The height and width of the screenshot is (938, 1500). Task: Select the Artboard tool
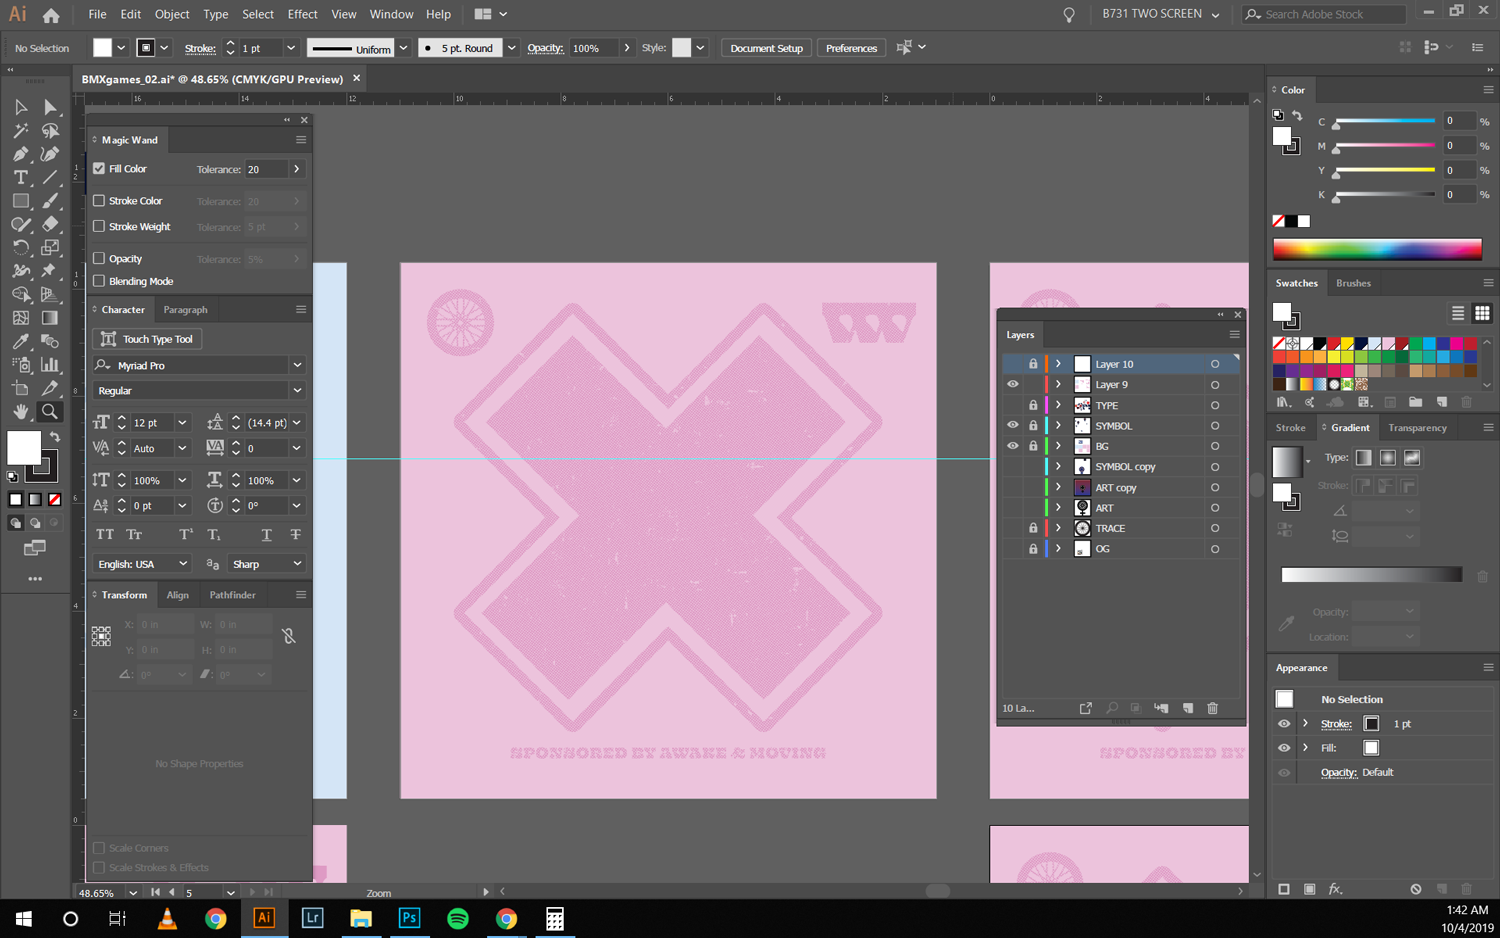pos(21,388)
